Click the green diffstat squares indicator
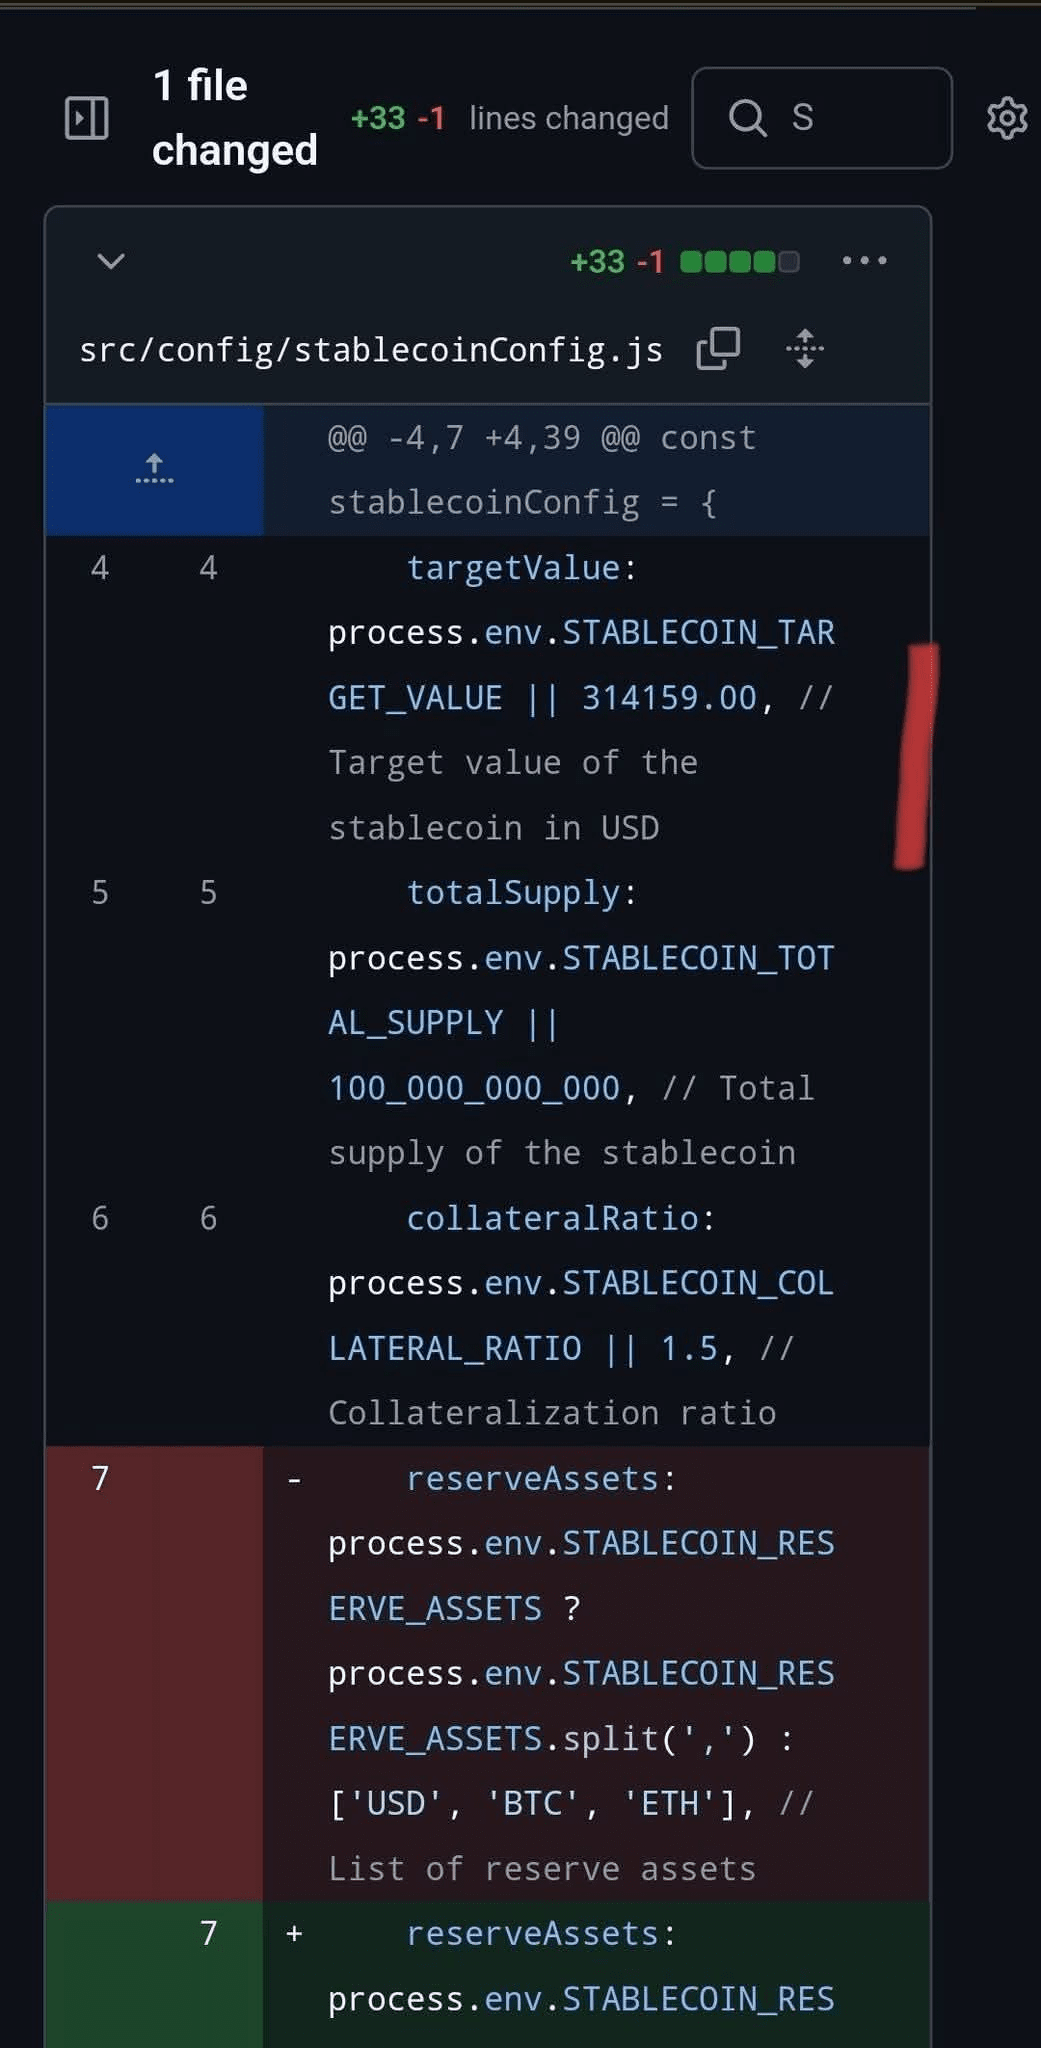This screenshot has width=1041, height=2048. coord(739,262)
